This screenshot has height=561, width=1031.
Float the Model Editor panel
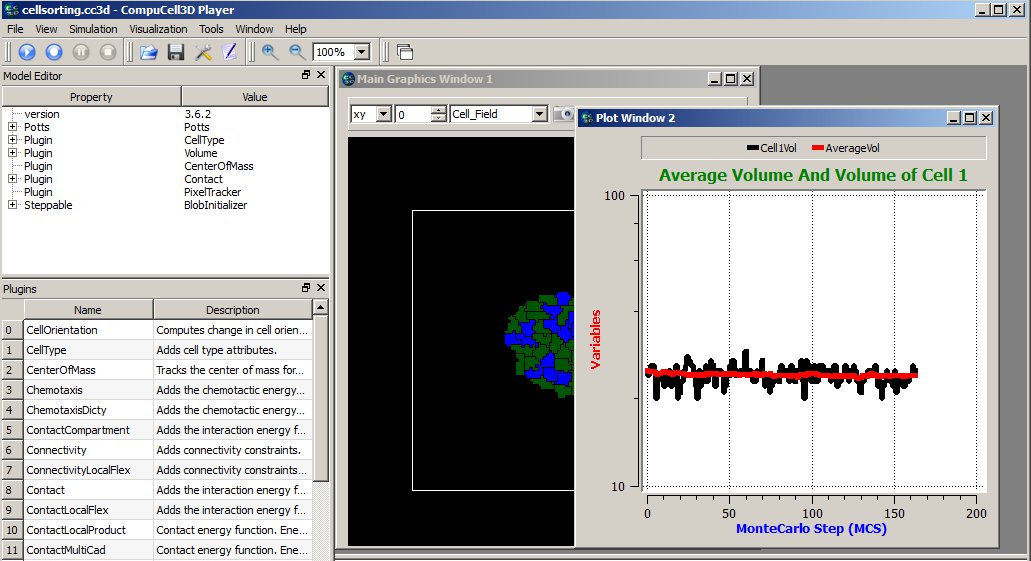pyautogui.click(x=306, y=75)
